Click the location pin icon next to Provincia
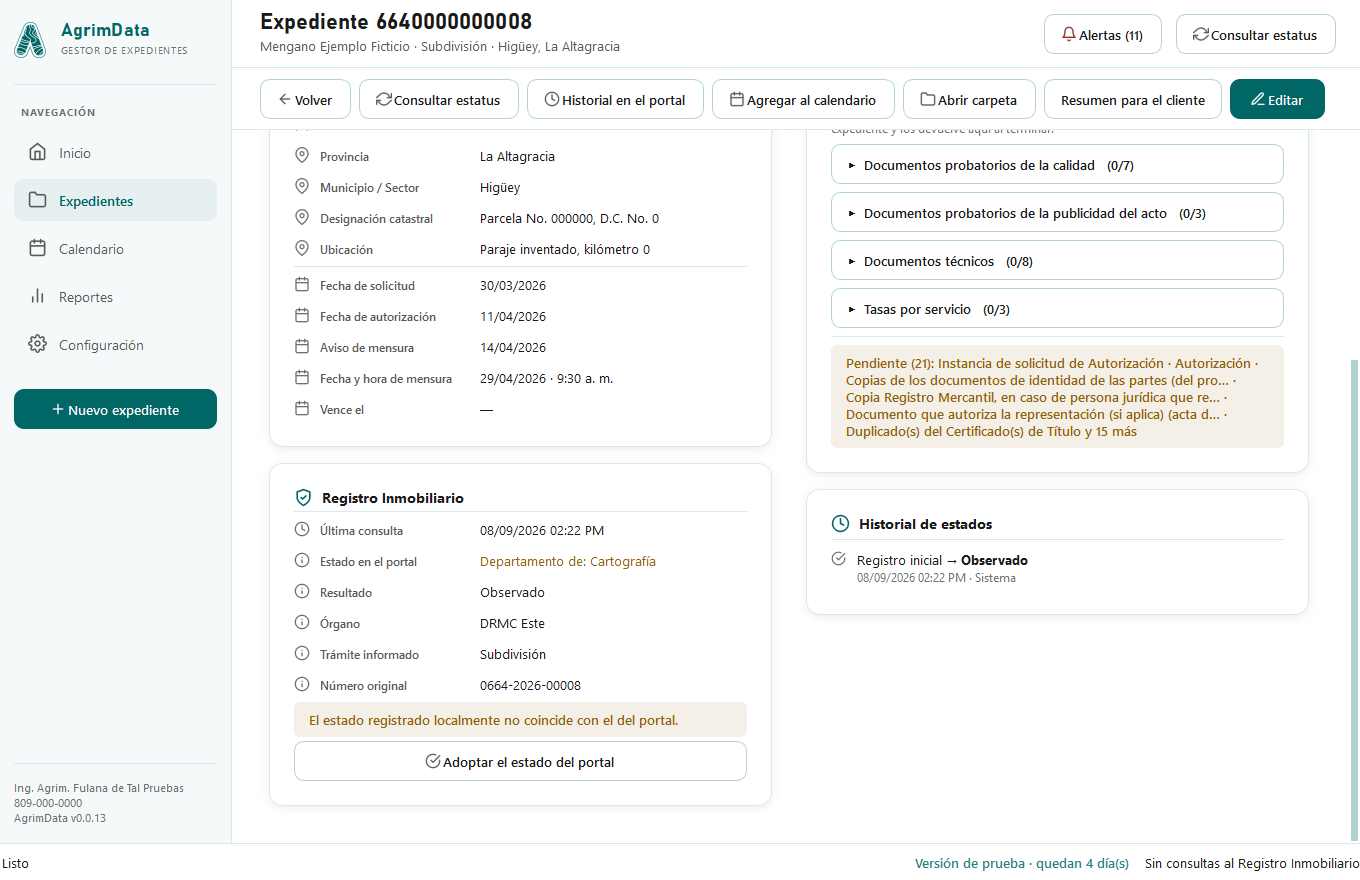This screenshot has width=1360, height=880. coord(302,157)
